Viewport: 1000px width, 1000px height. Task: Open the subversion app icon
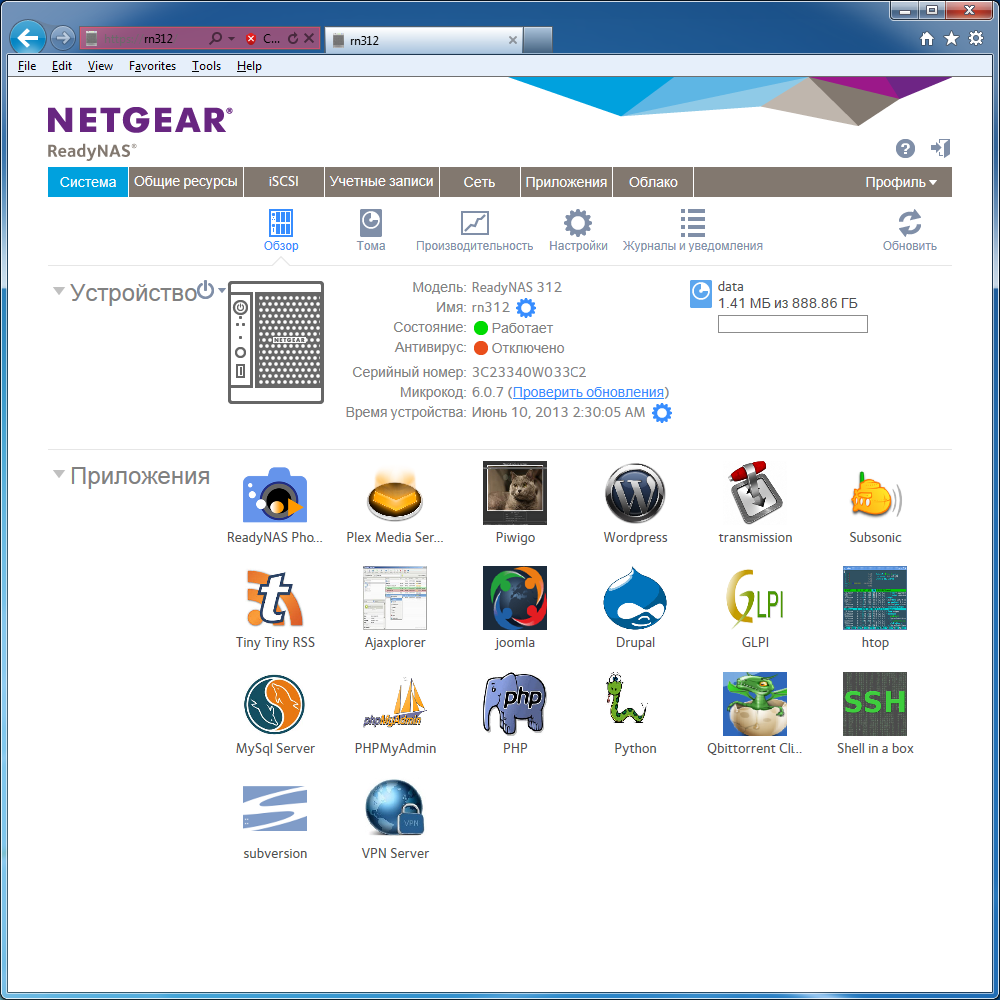(x=275, y=809)
